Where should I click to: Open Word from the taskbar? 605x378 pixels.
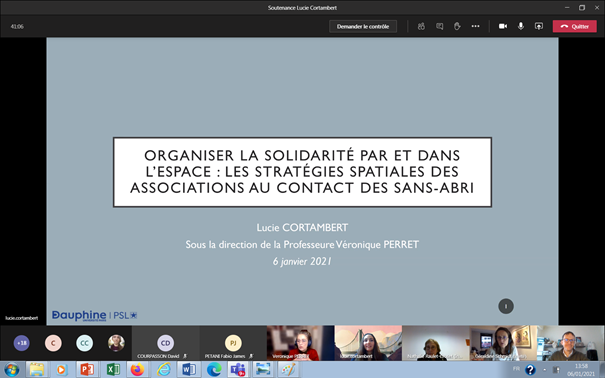click(x=189, y=370)
